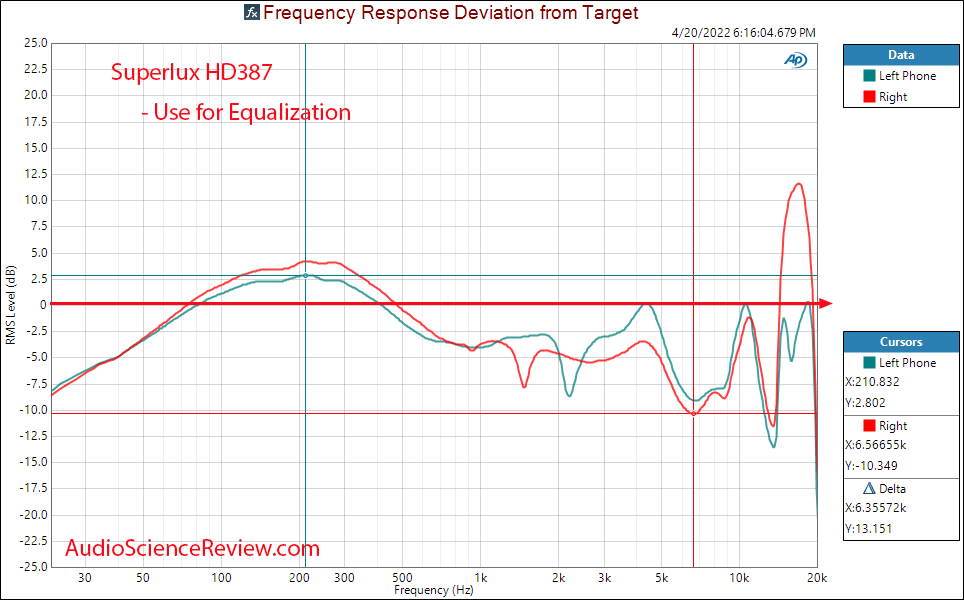
Task: Click the -25.0 label on the Y axis
Action: 34,567
